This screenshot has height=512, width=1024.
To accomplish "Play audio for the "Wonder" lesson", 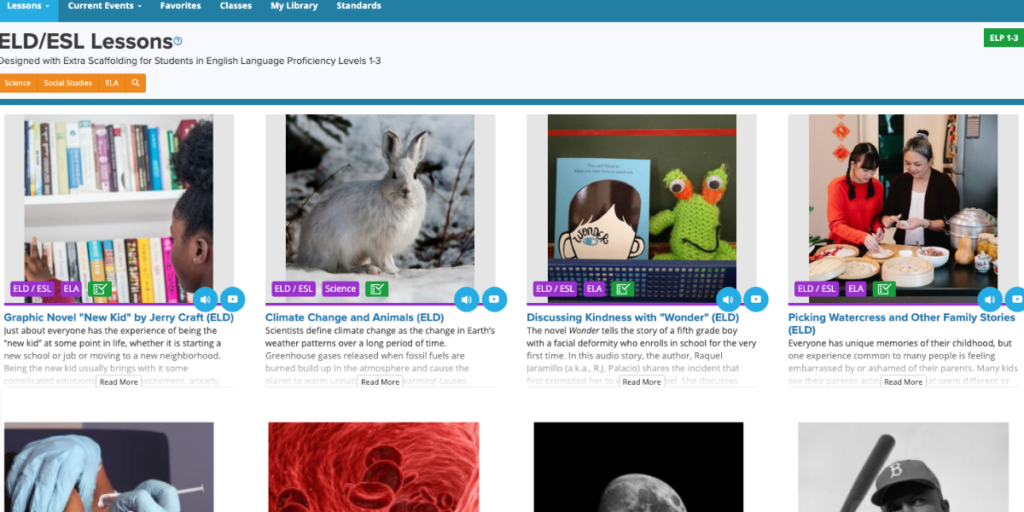I will (x=728, y=300).
